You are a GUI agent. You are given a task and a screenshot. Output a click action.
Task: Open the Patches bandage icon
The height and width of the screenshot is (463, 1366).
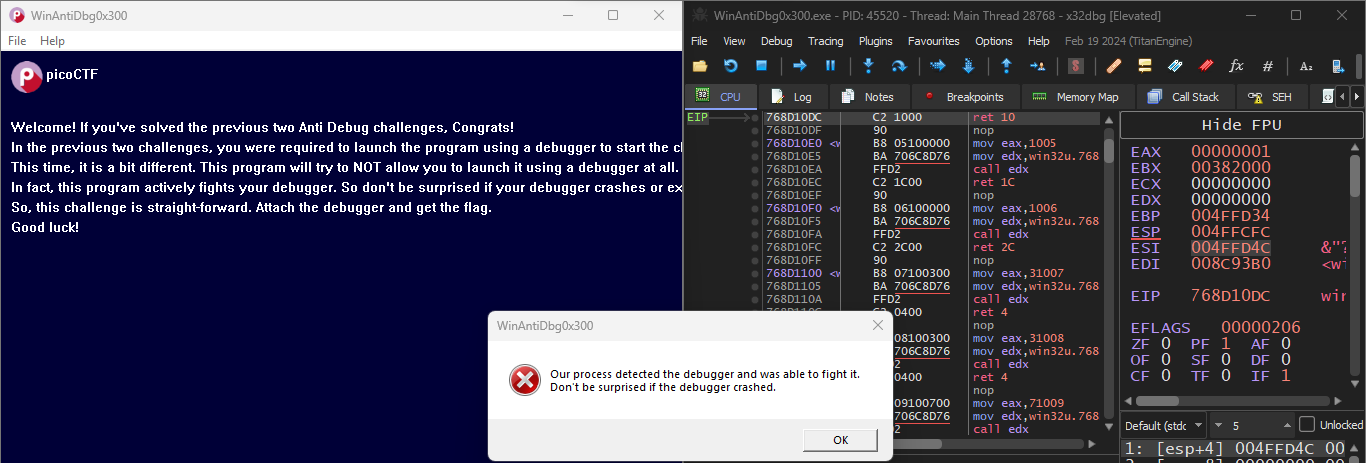[1114, 66]
